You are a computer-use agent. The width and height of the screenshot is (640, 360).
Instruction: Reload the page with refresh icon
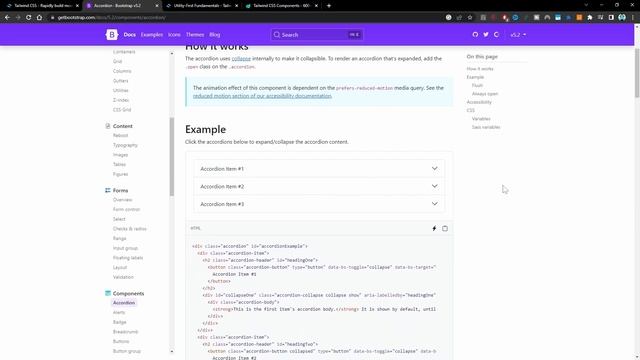coord(29,18)
